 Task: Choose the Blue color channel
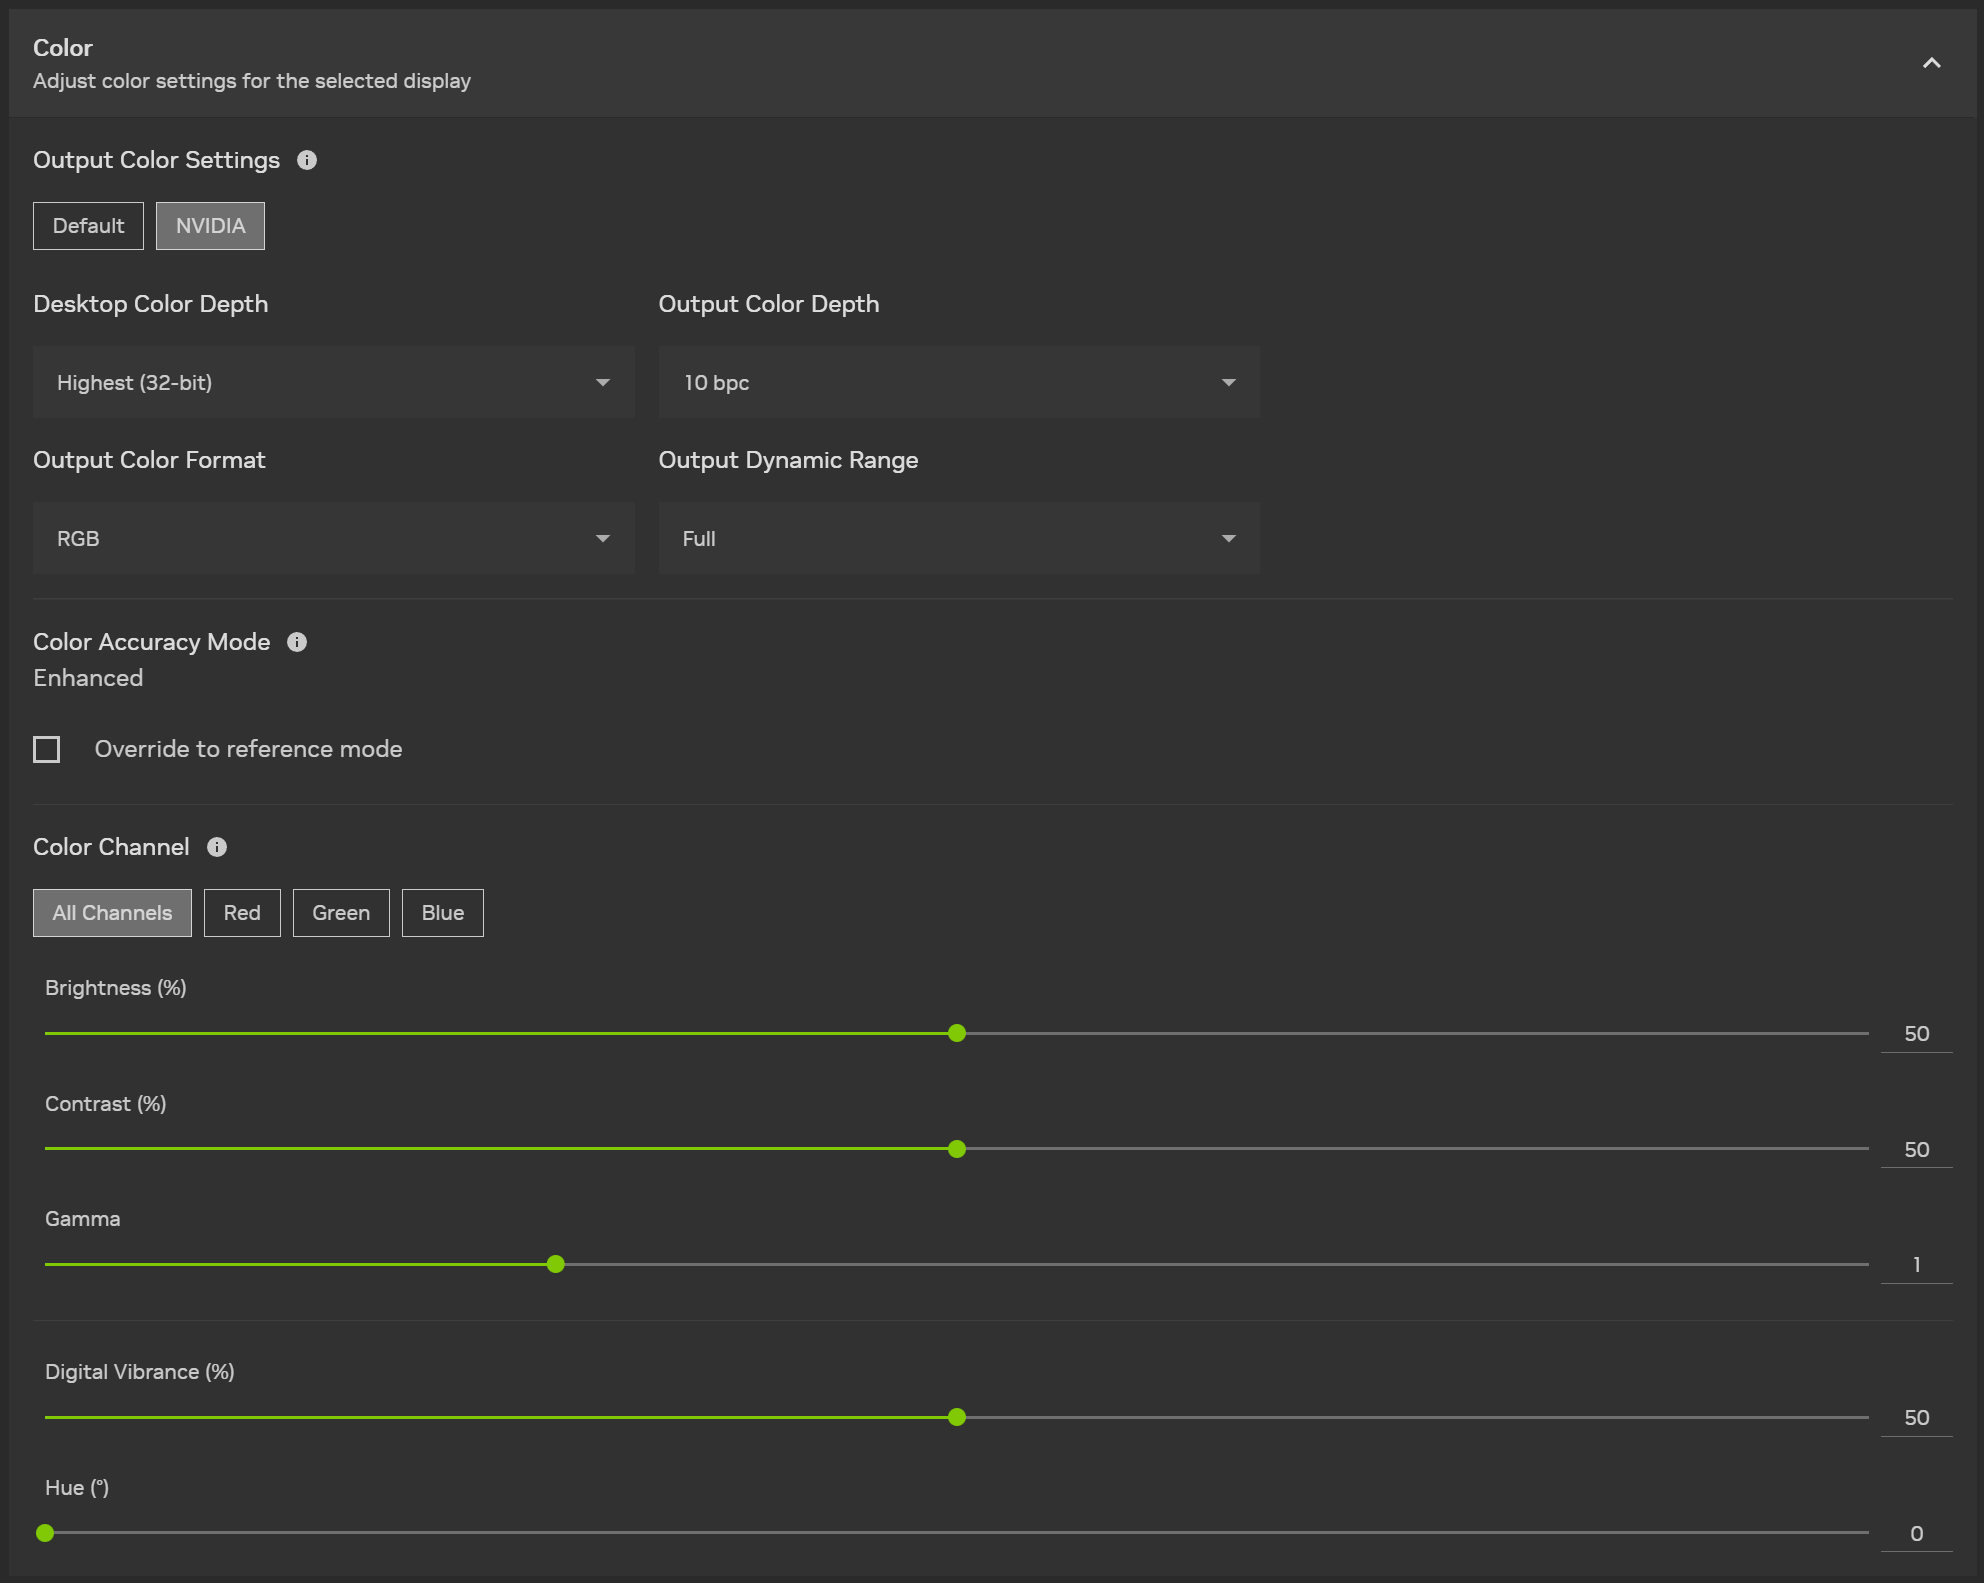pyautogui.click(x=442, y=913)
